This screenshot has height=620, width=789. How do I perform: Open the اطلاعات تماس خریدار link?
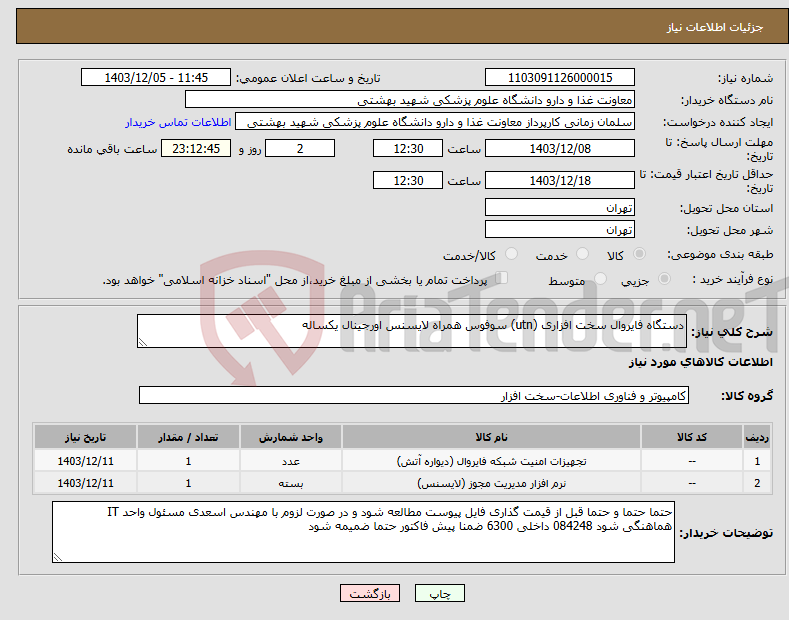click(178, 122)
